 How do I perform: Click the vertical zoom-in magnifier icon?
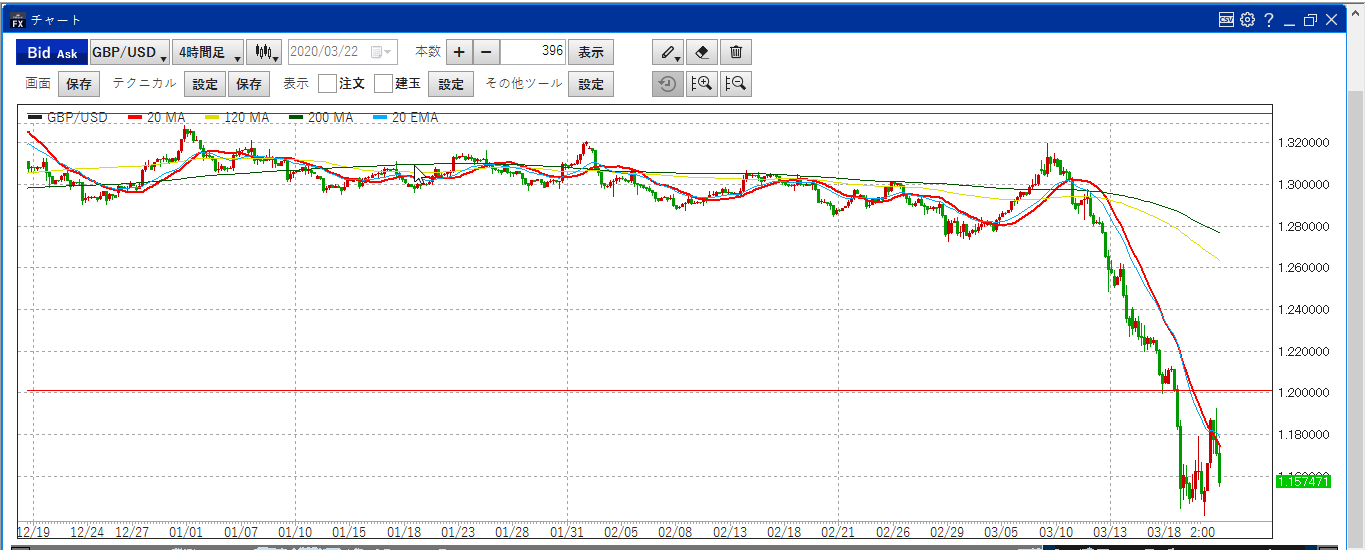(x=703, y=84)
